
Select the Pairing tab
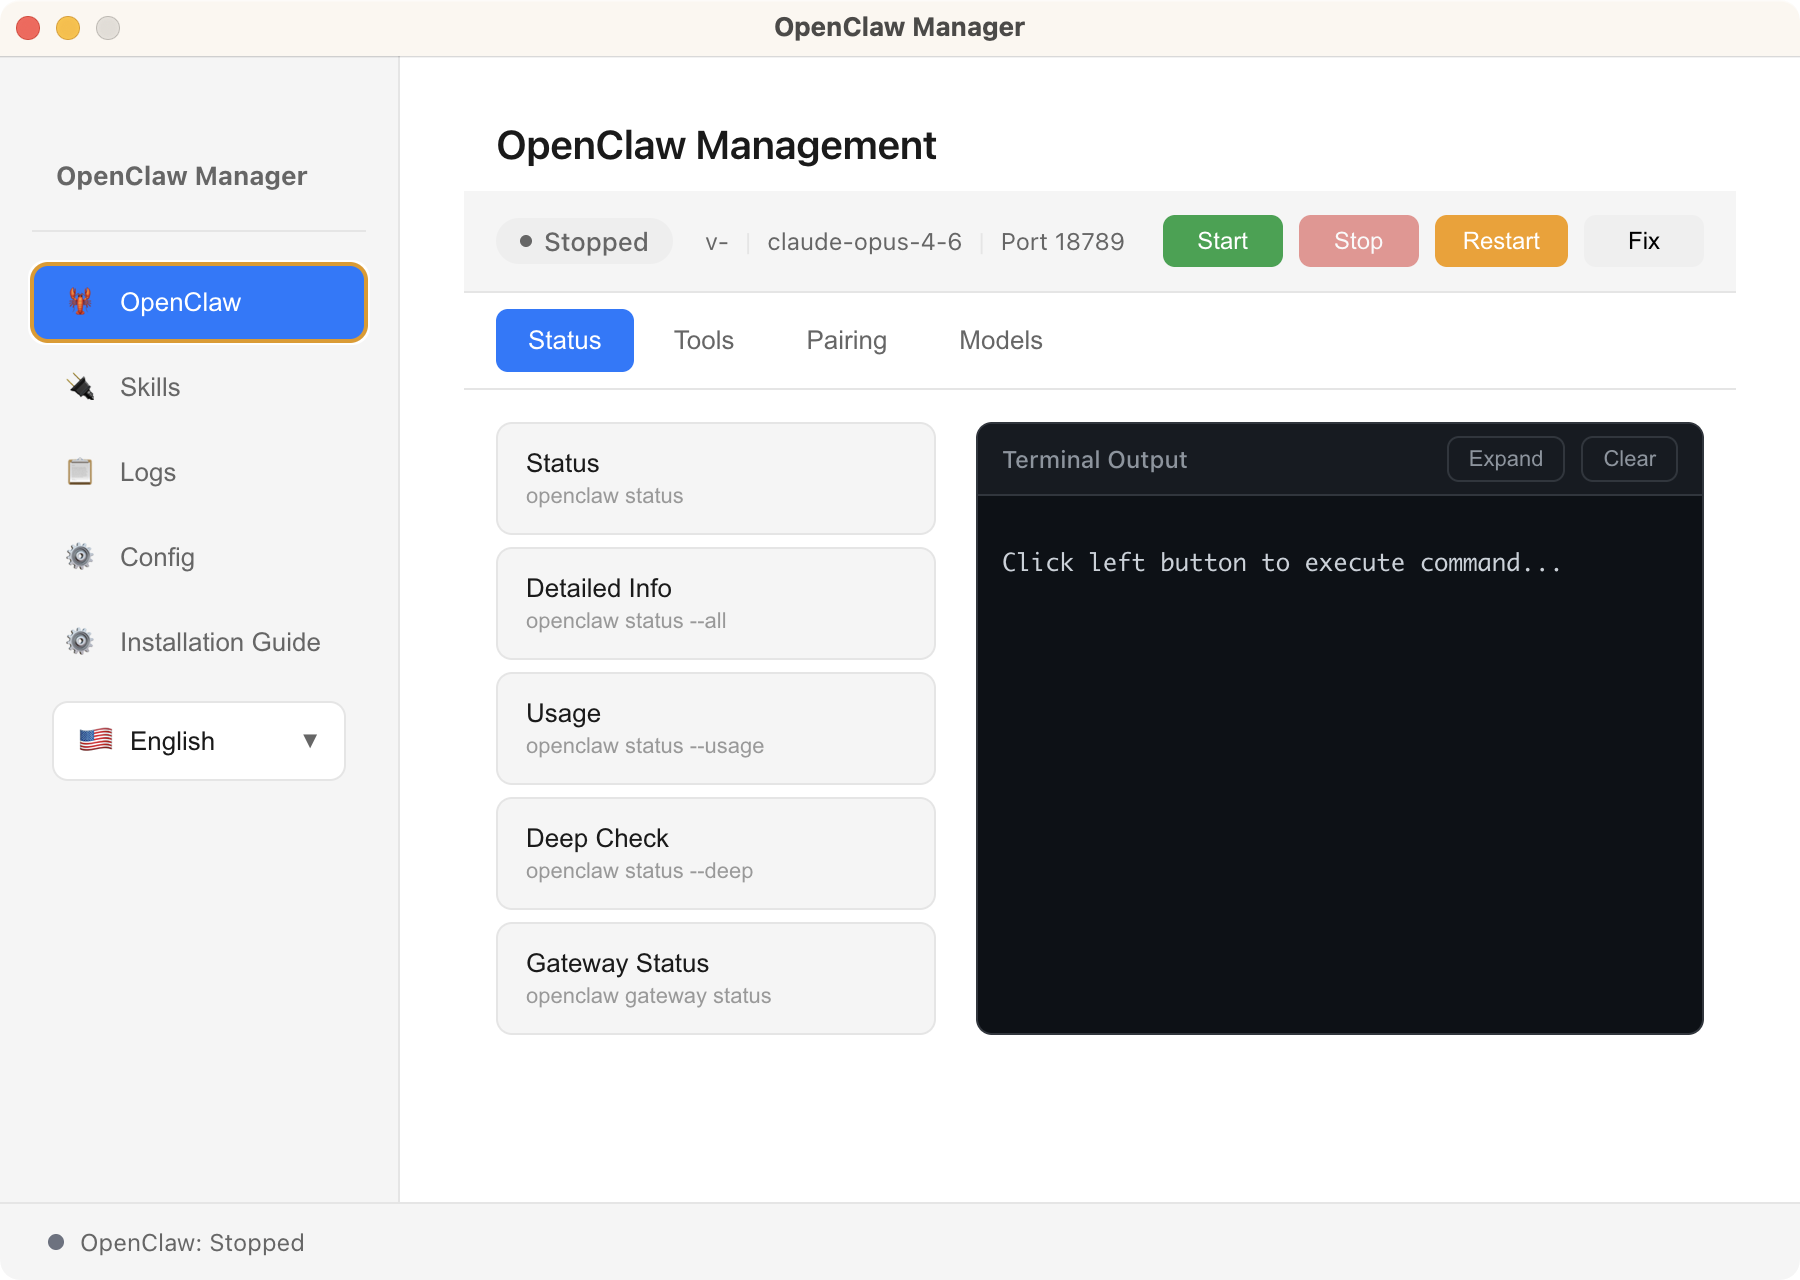(x=846, y=340)
